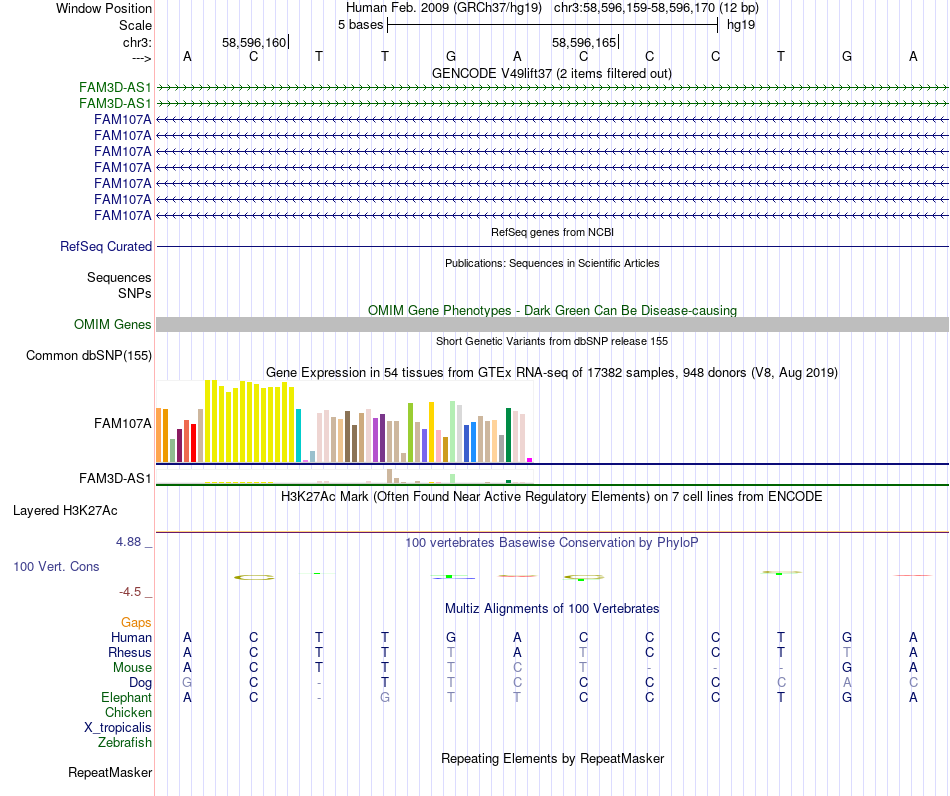
Task: Click the grey OMIM Genes bar
Action: pyautogui.click(x=552, y=325)
